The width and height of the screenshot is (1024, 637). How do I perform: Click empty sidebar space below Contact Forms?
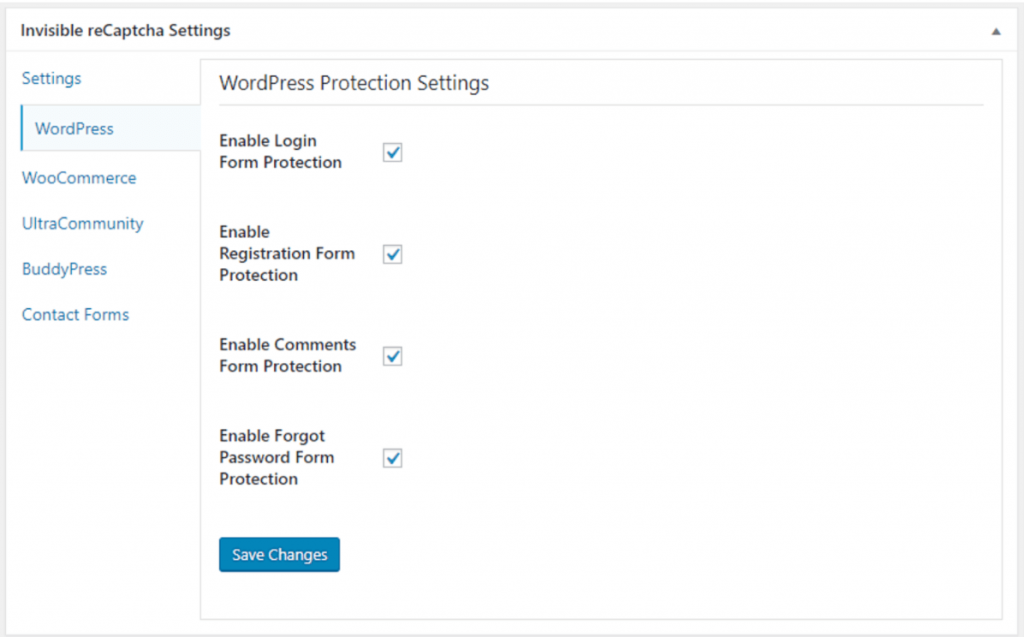[x=104, y=470]
